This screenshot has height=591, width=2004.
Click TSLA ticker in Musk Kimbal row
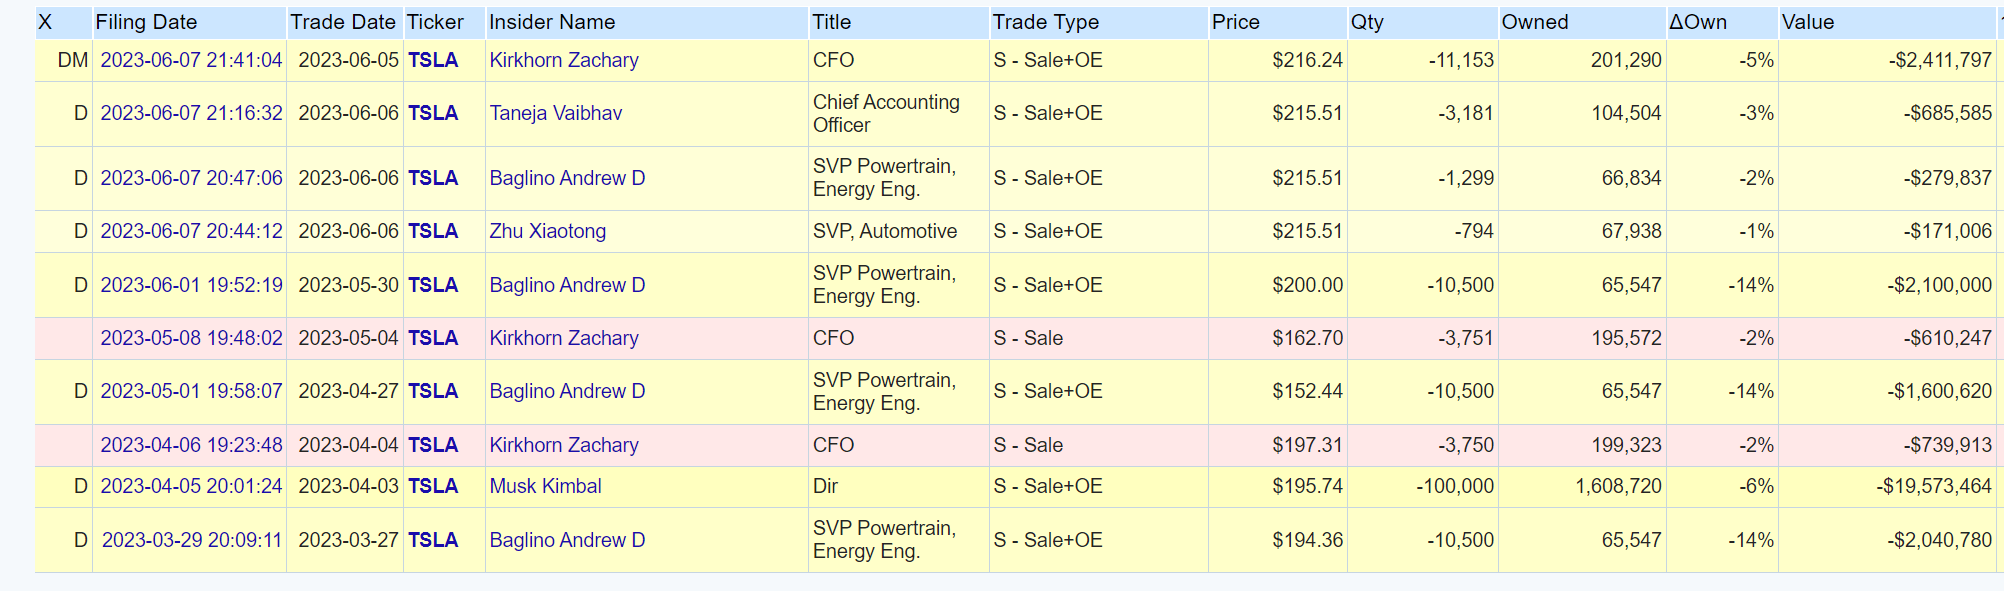(x=433, y=486)
